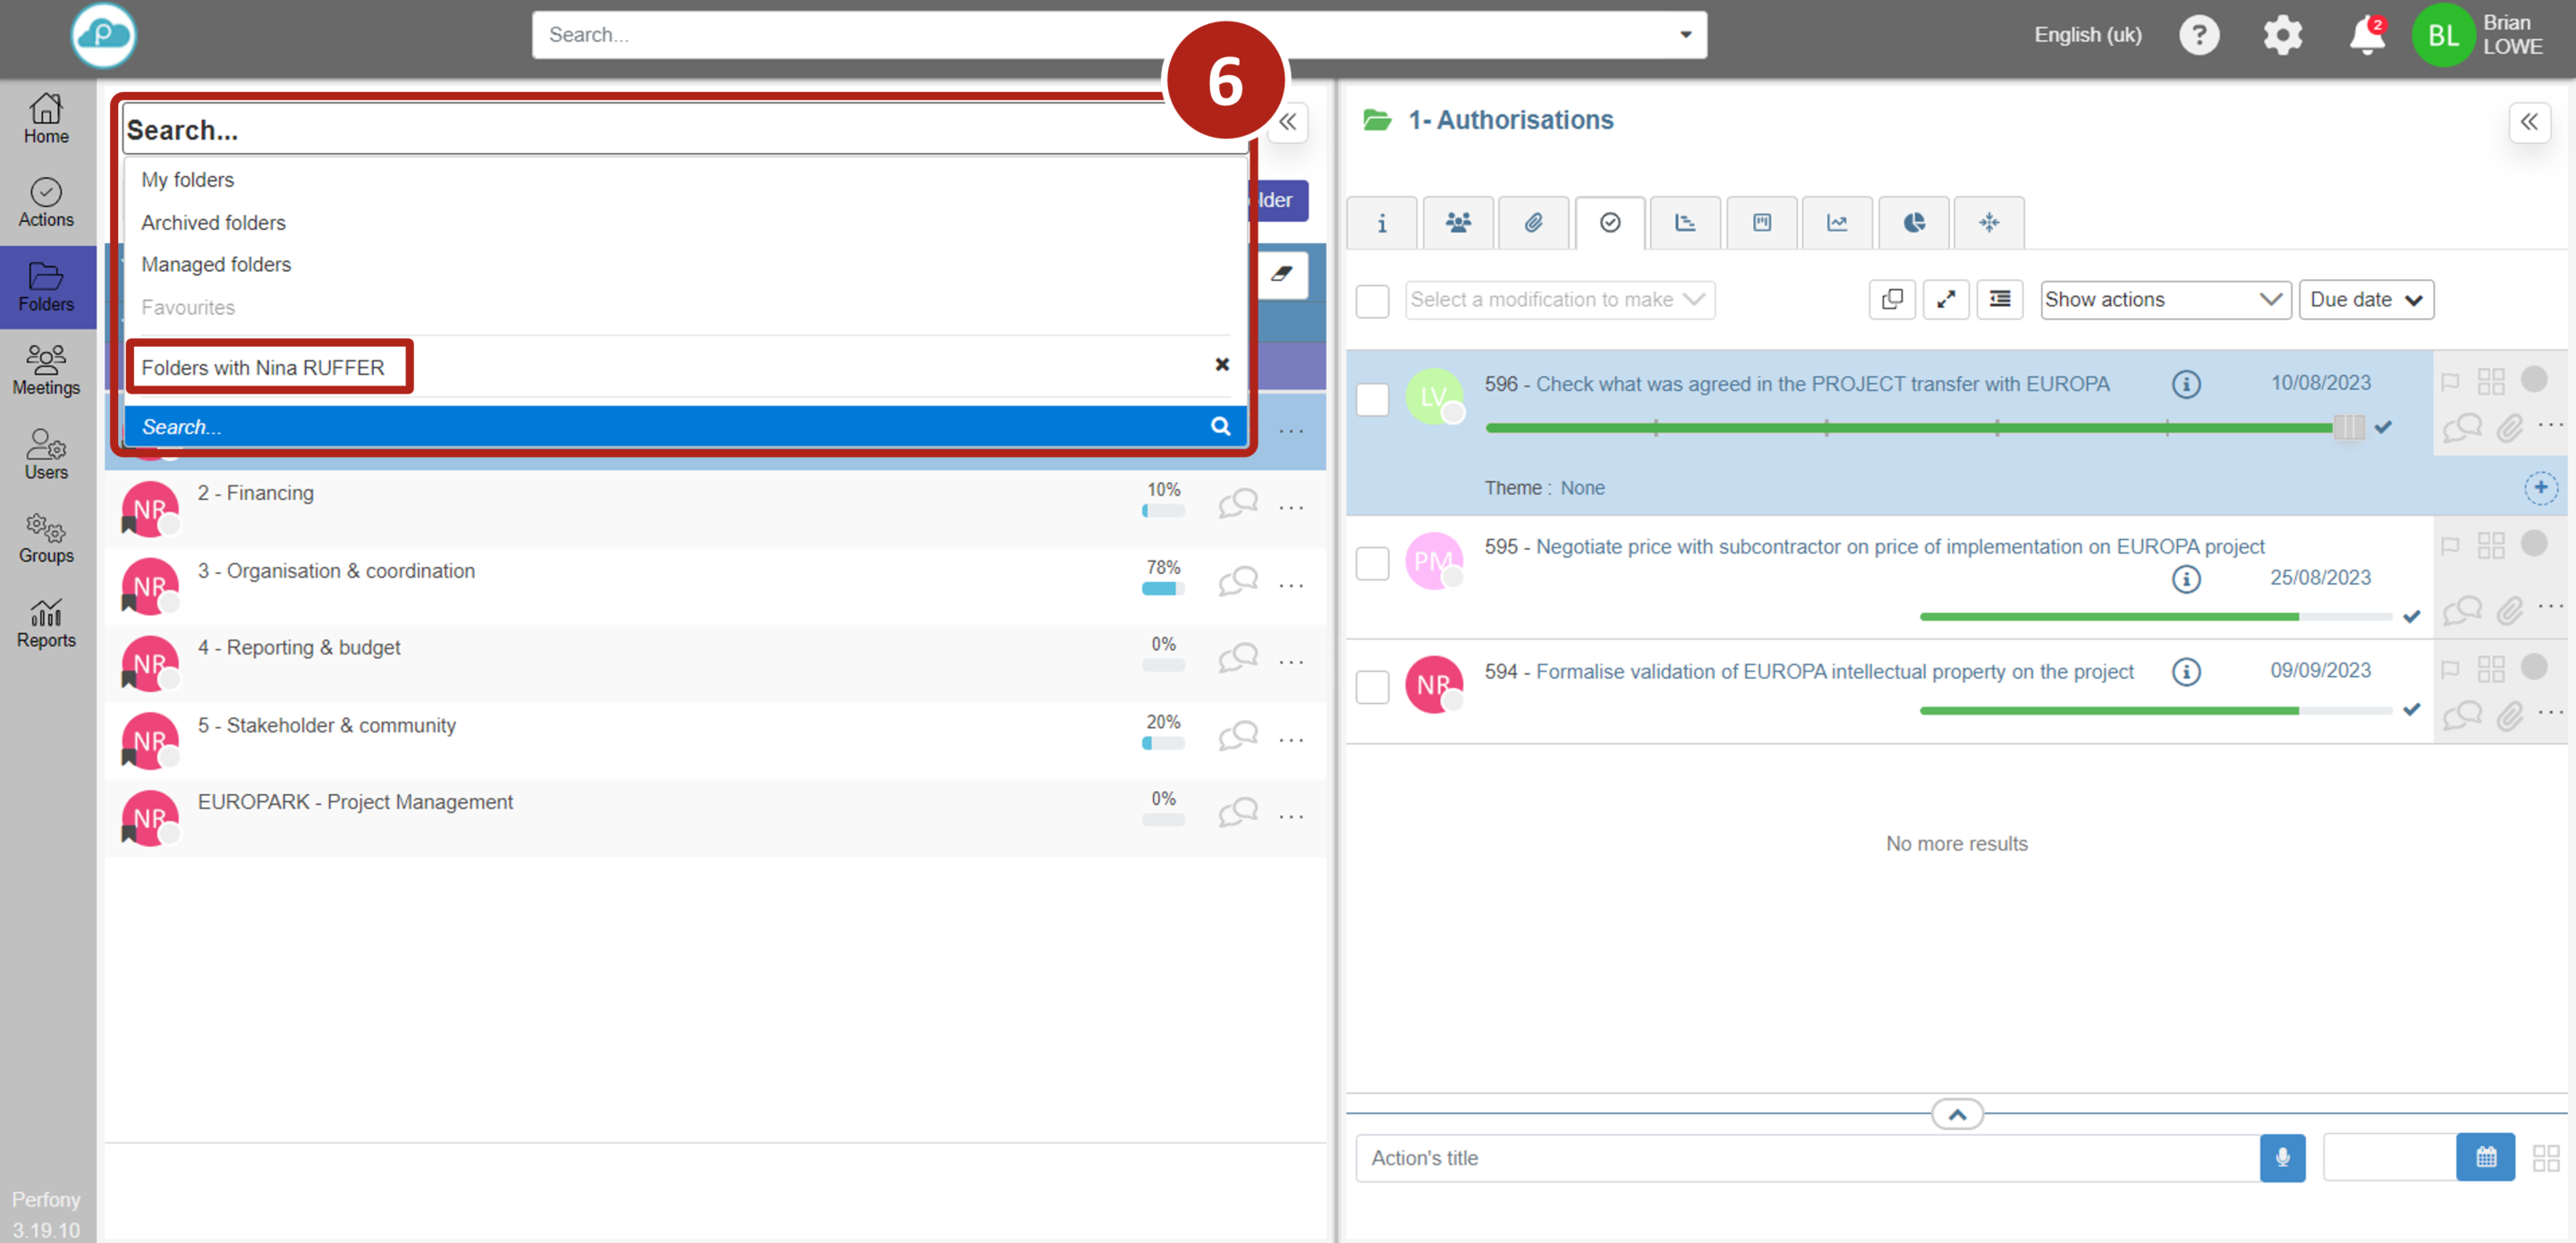Click the microphone icon beside Action's title
The width and height of the screenshot is (2576, 1243).
(x=2282, y=1157)
